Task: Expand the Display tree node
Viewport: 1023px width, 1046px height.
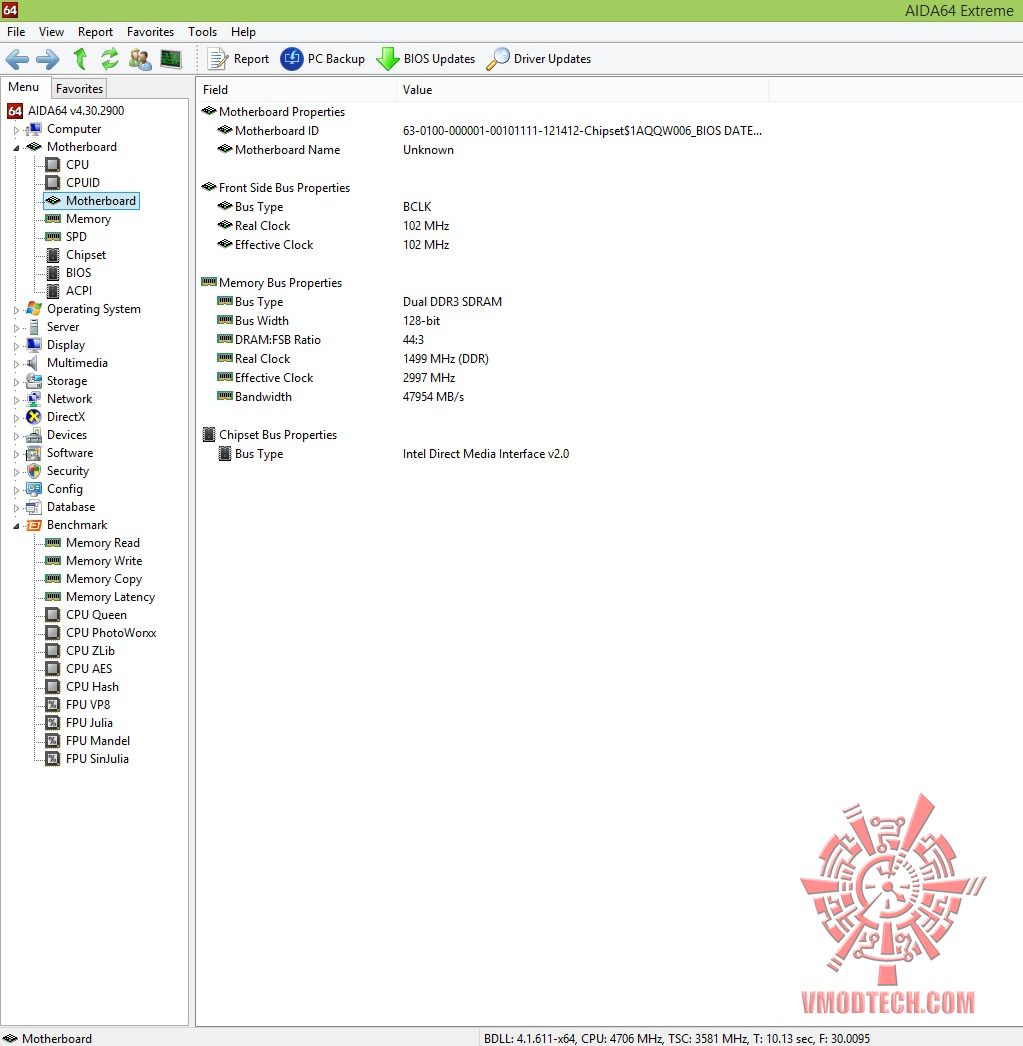Action: tap(17, 346)
